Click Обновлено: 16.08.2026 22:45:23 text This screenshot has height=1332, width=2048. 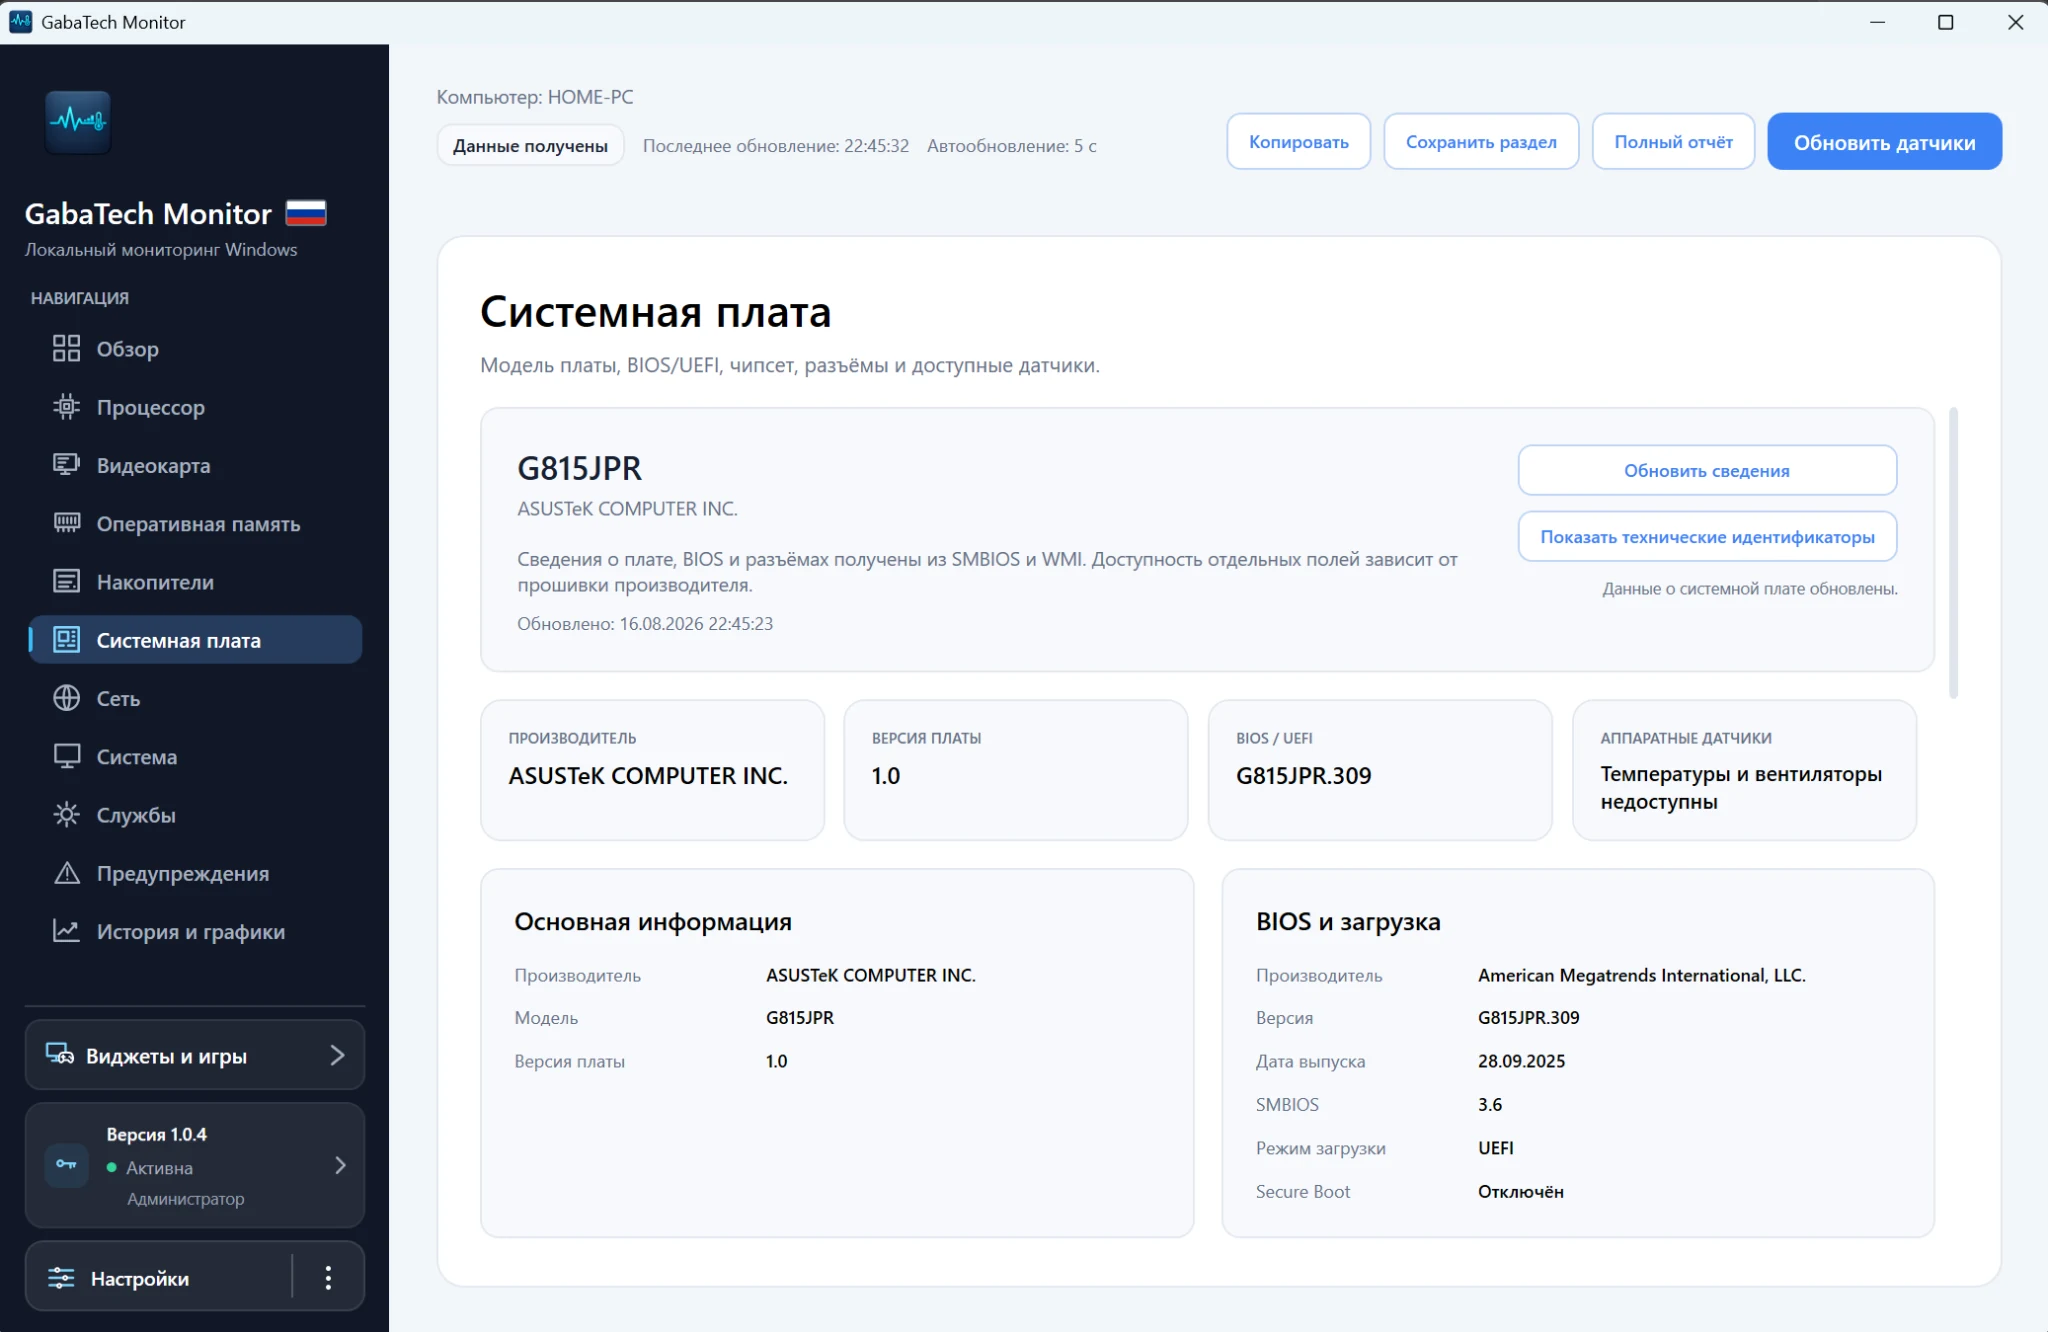645,623
